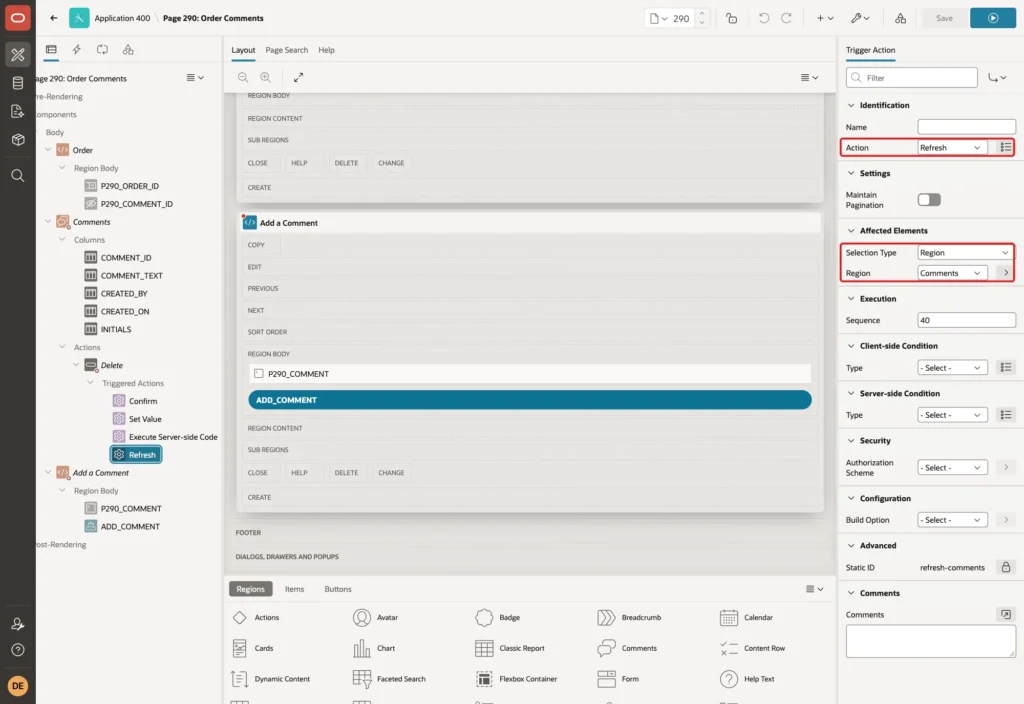This screenshot has width=1024, height=704.
Task: Open the Authorization Scheme dropdown
Action: coord(952,468)
